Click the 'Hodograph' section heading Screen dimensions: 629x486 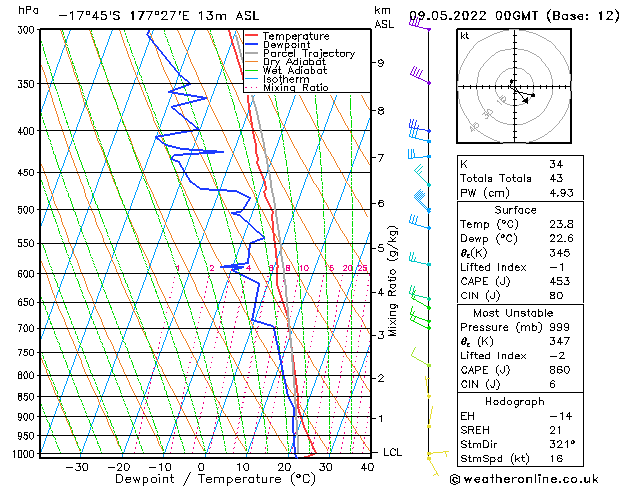click(x=515, y=401)
